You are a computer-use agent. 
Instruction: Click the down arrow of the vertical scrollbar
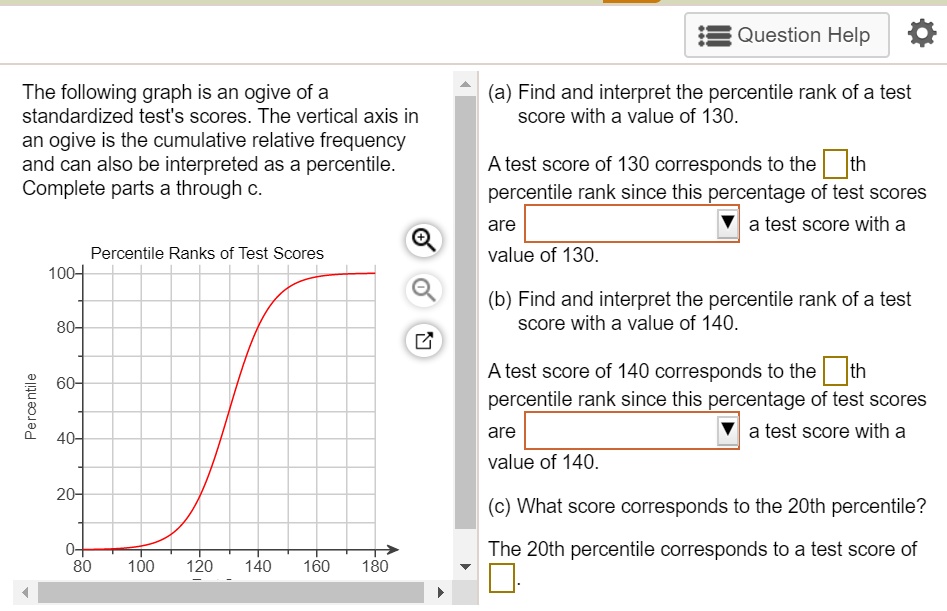coord(465,565)
